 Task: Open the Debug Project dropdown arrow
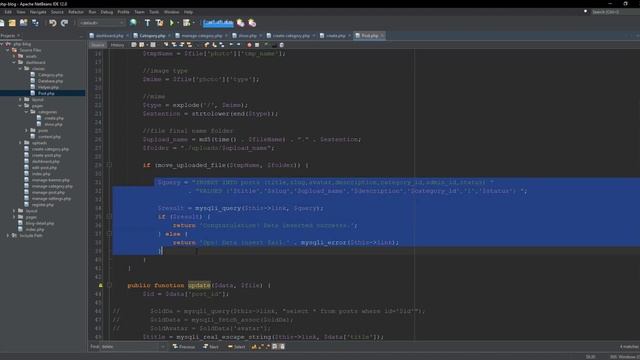point(193,23)
